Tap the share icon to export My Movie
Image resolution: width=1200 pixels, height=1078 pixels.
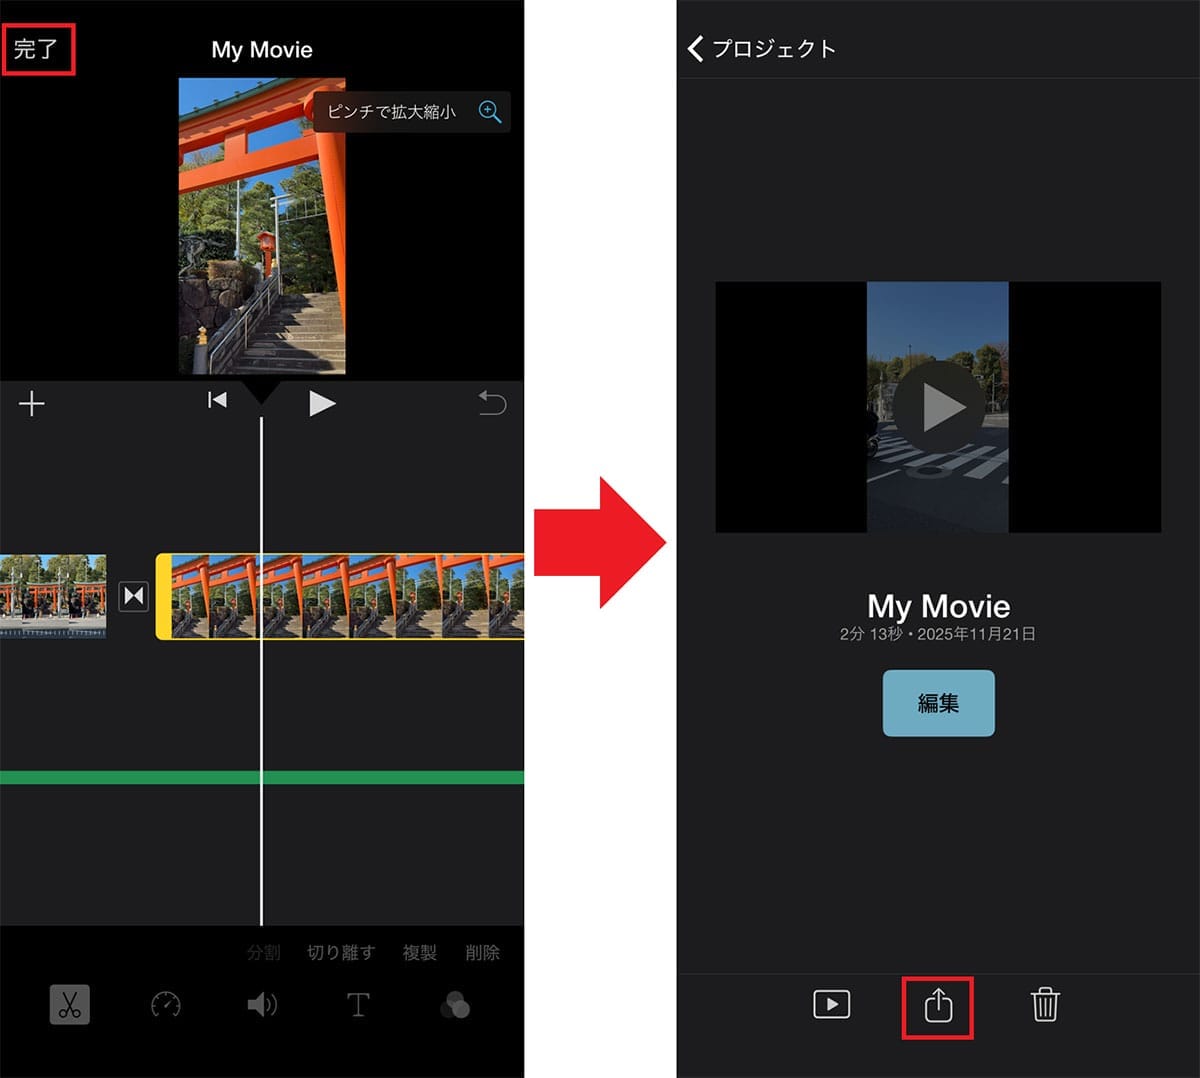coord(937,1007)
